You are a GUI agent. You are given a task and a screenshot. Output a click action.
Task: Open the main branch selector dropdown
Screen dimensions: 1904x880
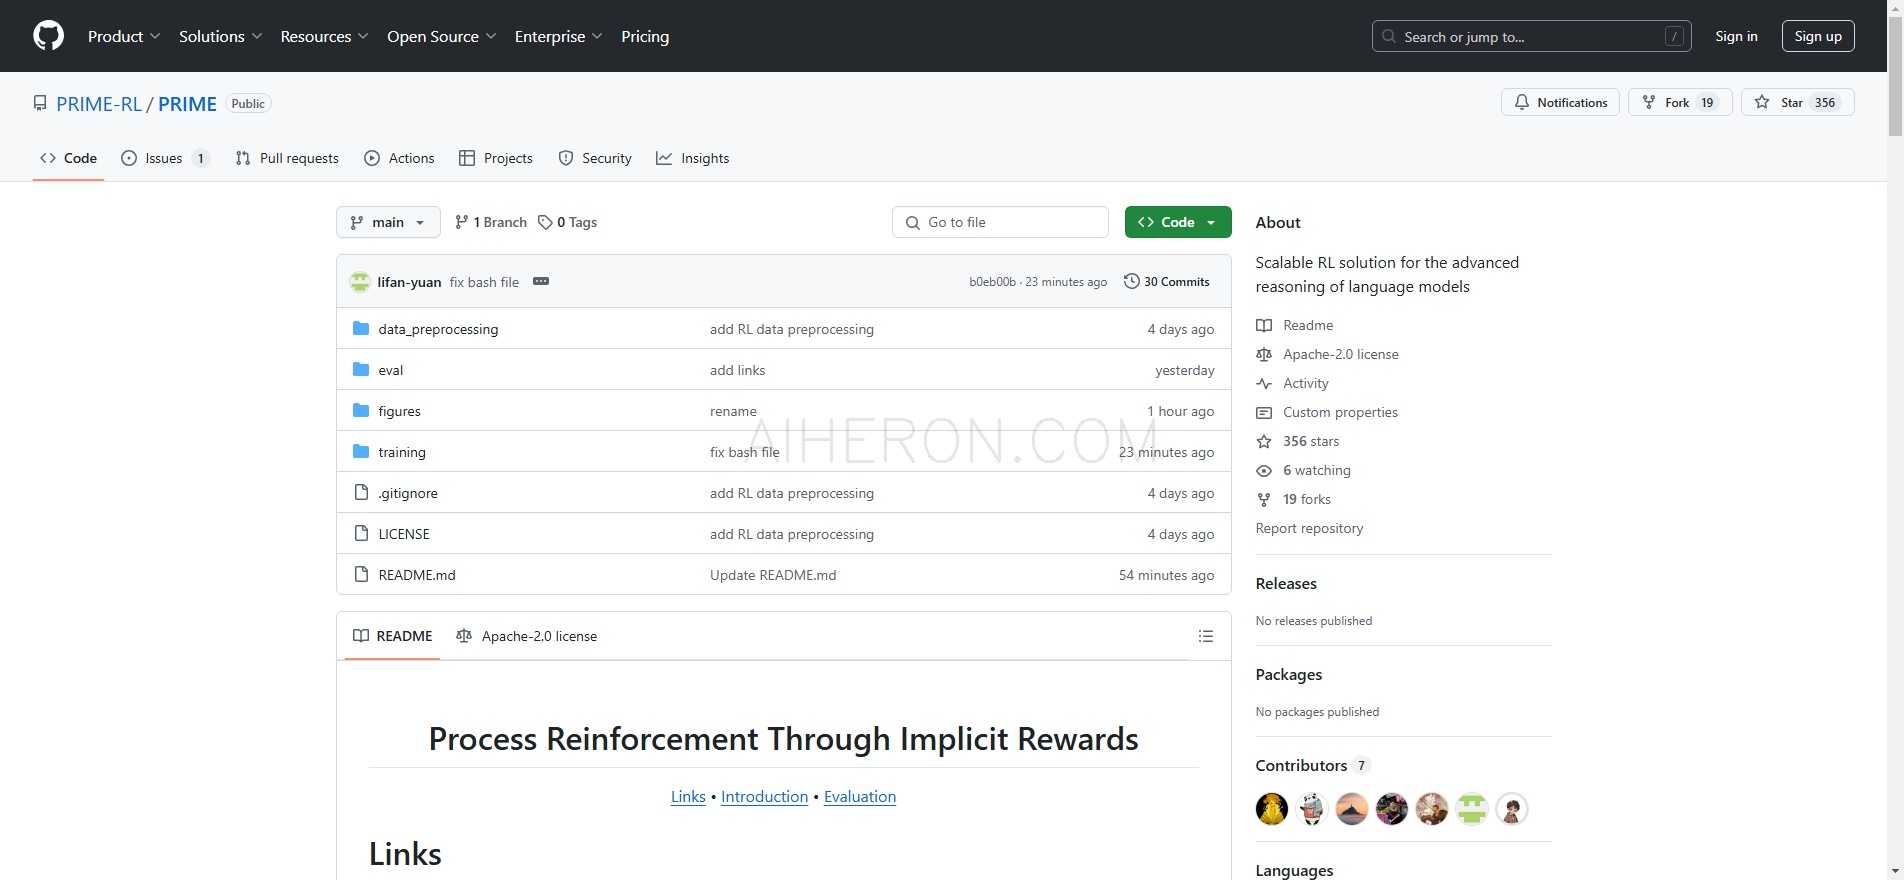[x=388, y=222]
